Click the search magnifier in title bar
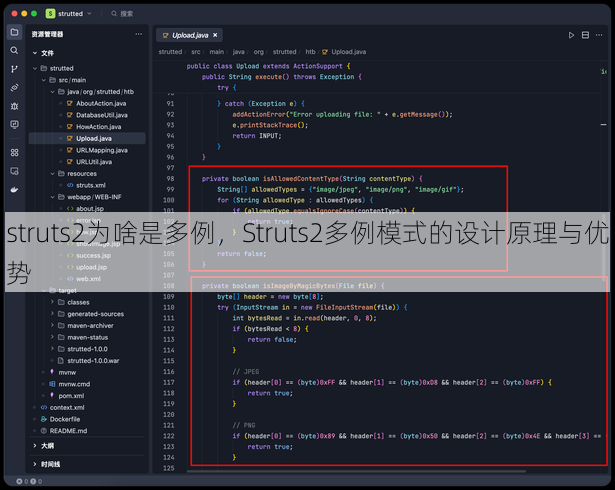The width and height of the screenshot is (615, 490). (x=114, y=14)
